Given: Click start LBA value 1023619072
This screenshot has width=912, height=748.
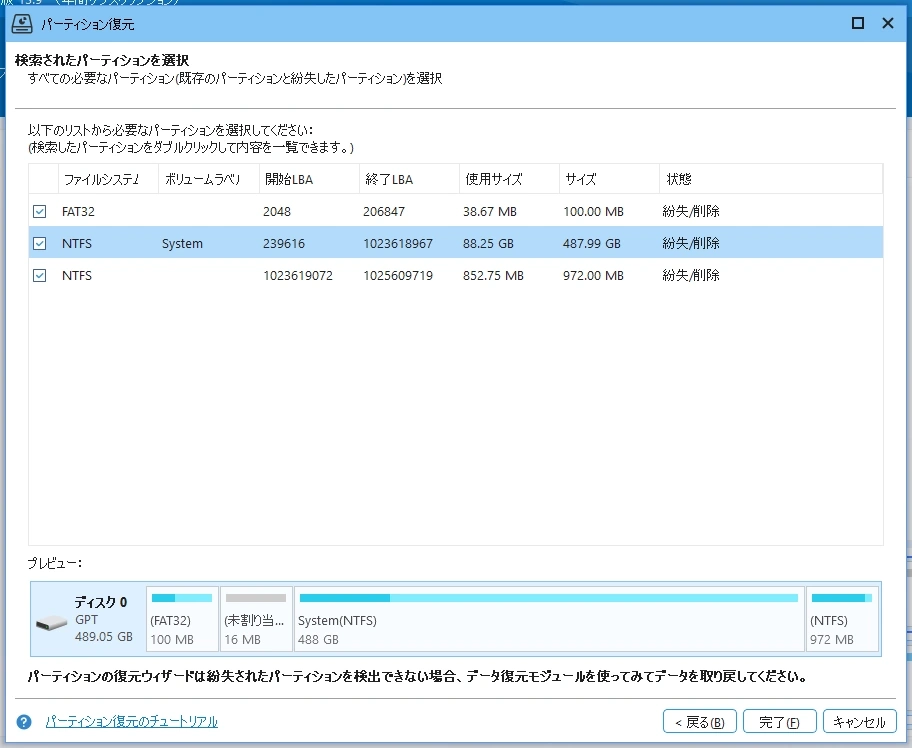Looking at the screenshot, I should pyautogui.click(x=298, y=276).
